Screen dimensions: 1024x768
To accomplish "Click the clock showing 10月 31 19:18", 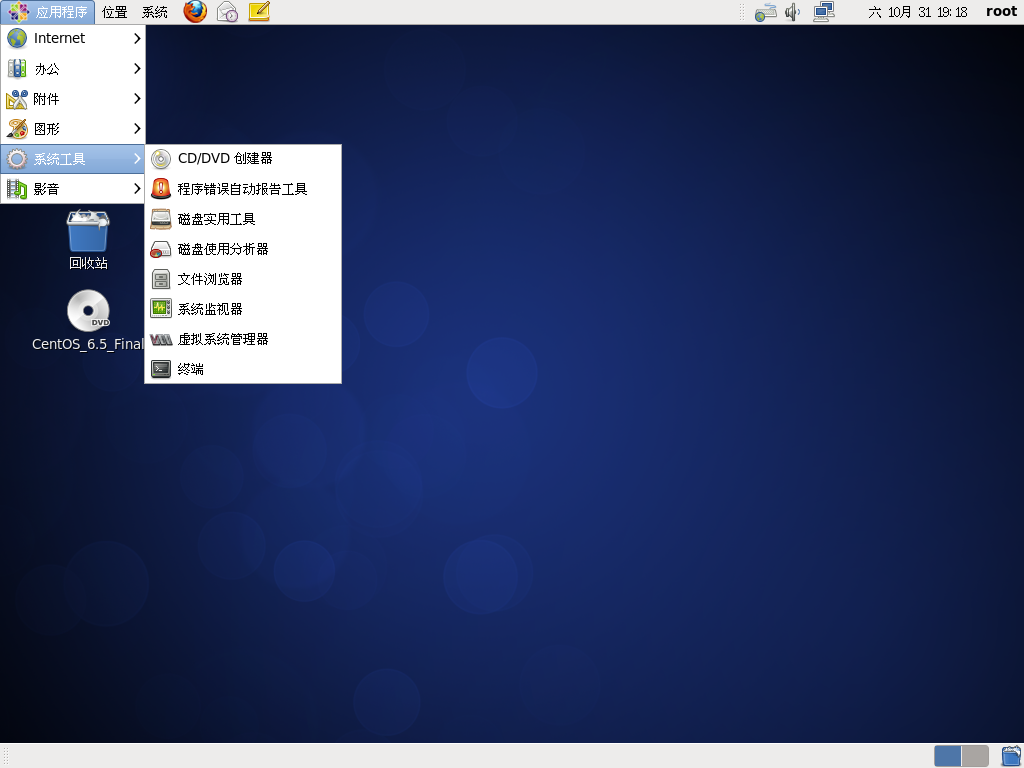I will [918, 12].
